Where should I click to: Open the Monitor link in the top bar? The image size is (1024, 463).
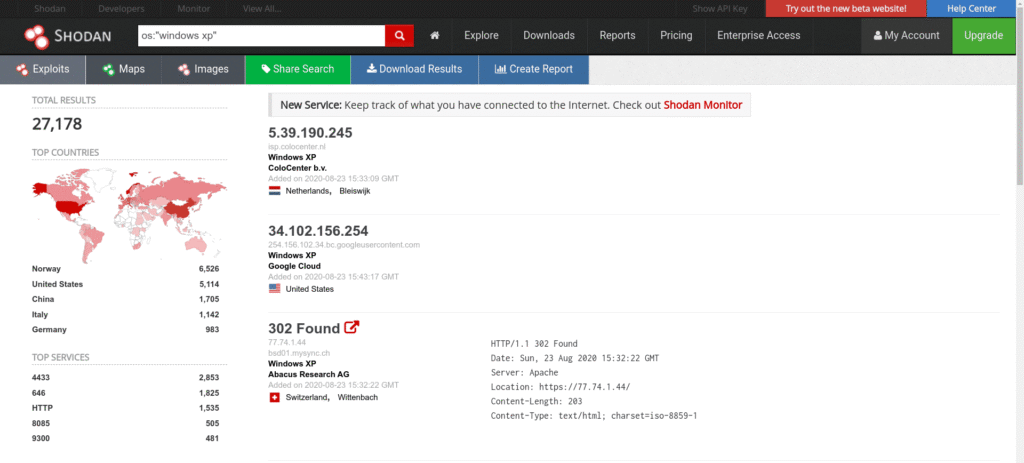pyautogui.click(x=193, y=9)
